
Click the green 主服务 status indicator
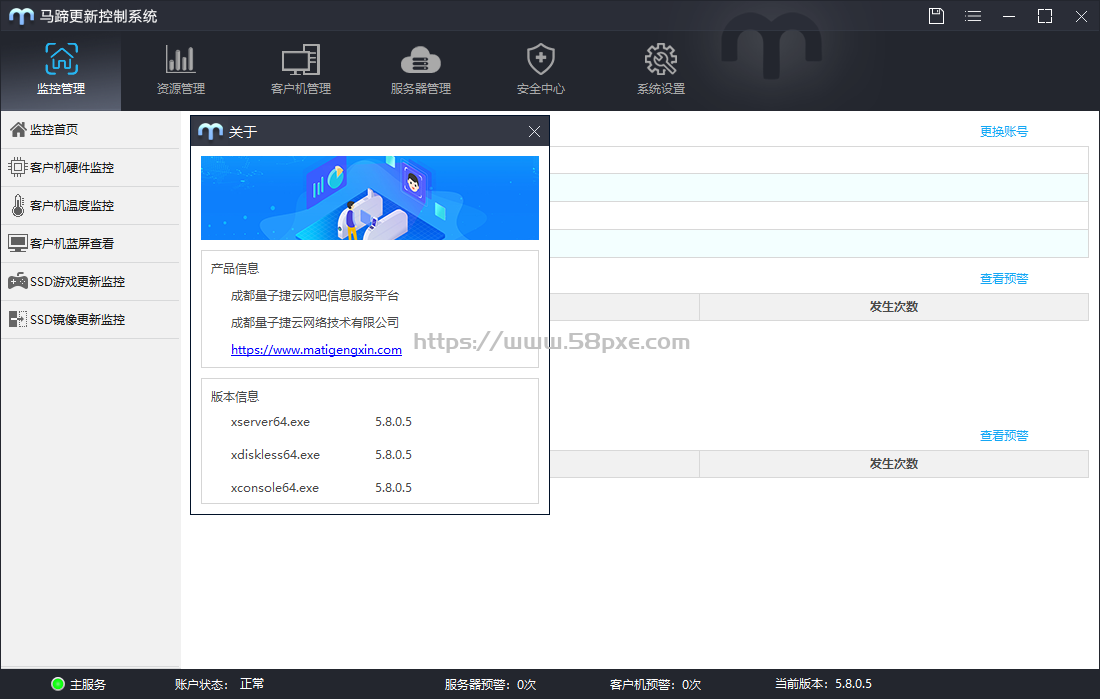(58, 684)
